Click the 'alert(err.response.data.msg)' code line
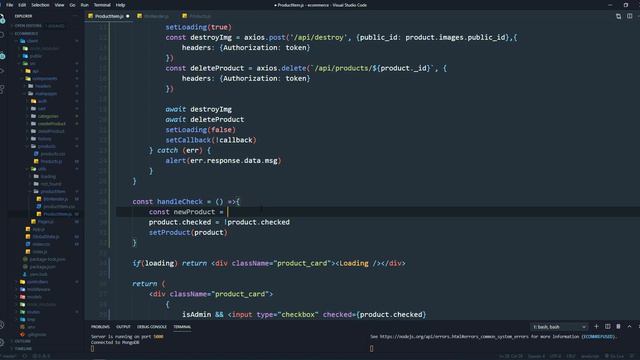Viewport: 640px width, 360px height. 223,160
